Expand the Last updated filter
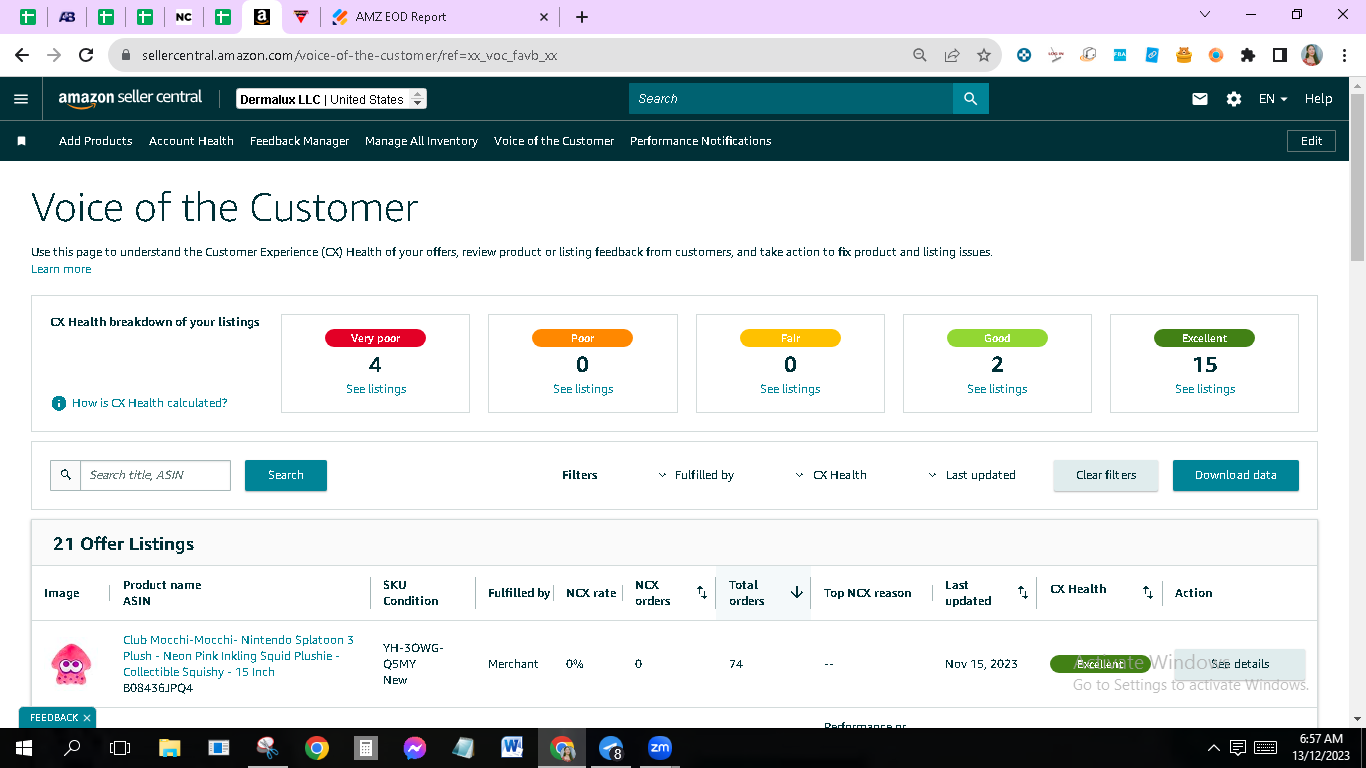This screenshot has width=1366, height=768. pyautogui.click(x=972, y=475)
